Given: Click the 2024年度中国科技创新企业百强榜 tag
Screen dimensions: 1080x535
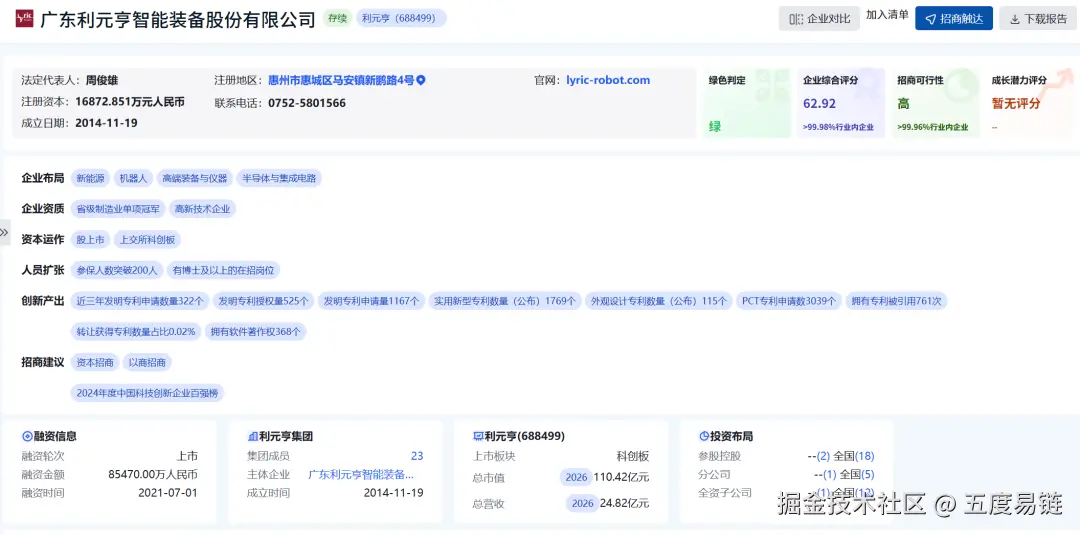Looking at the screenshot, I should (x=148, y=393).
